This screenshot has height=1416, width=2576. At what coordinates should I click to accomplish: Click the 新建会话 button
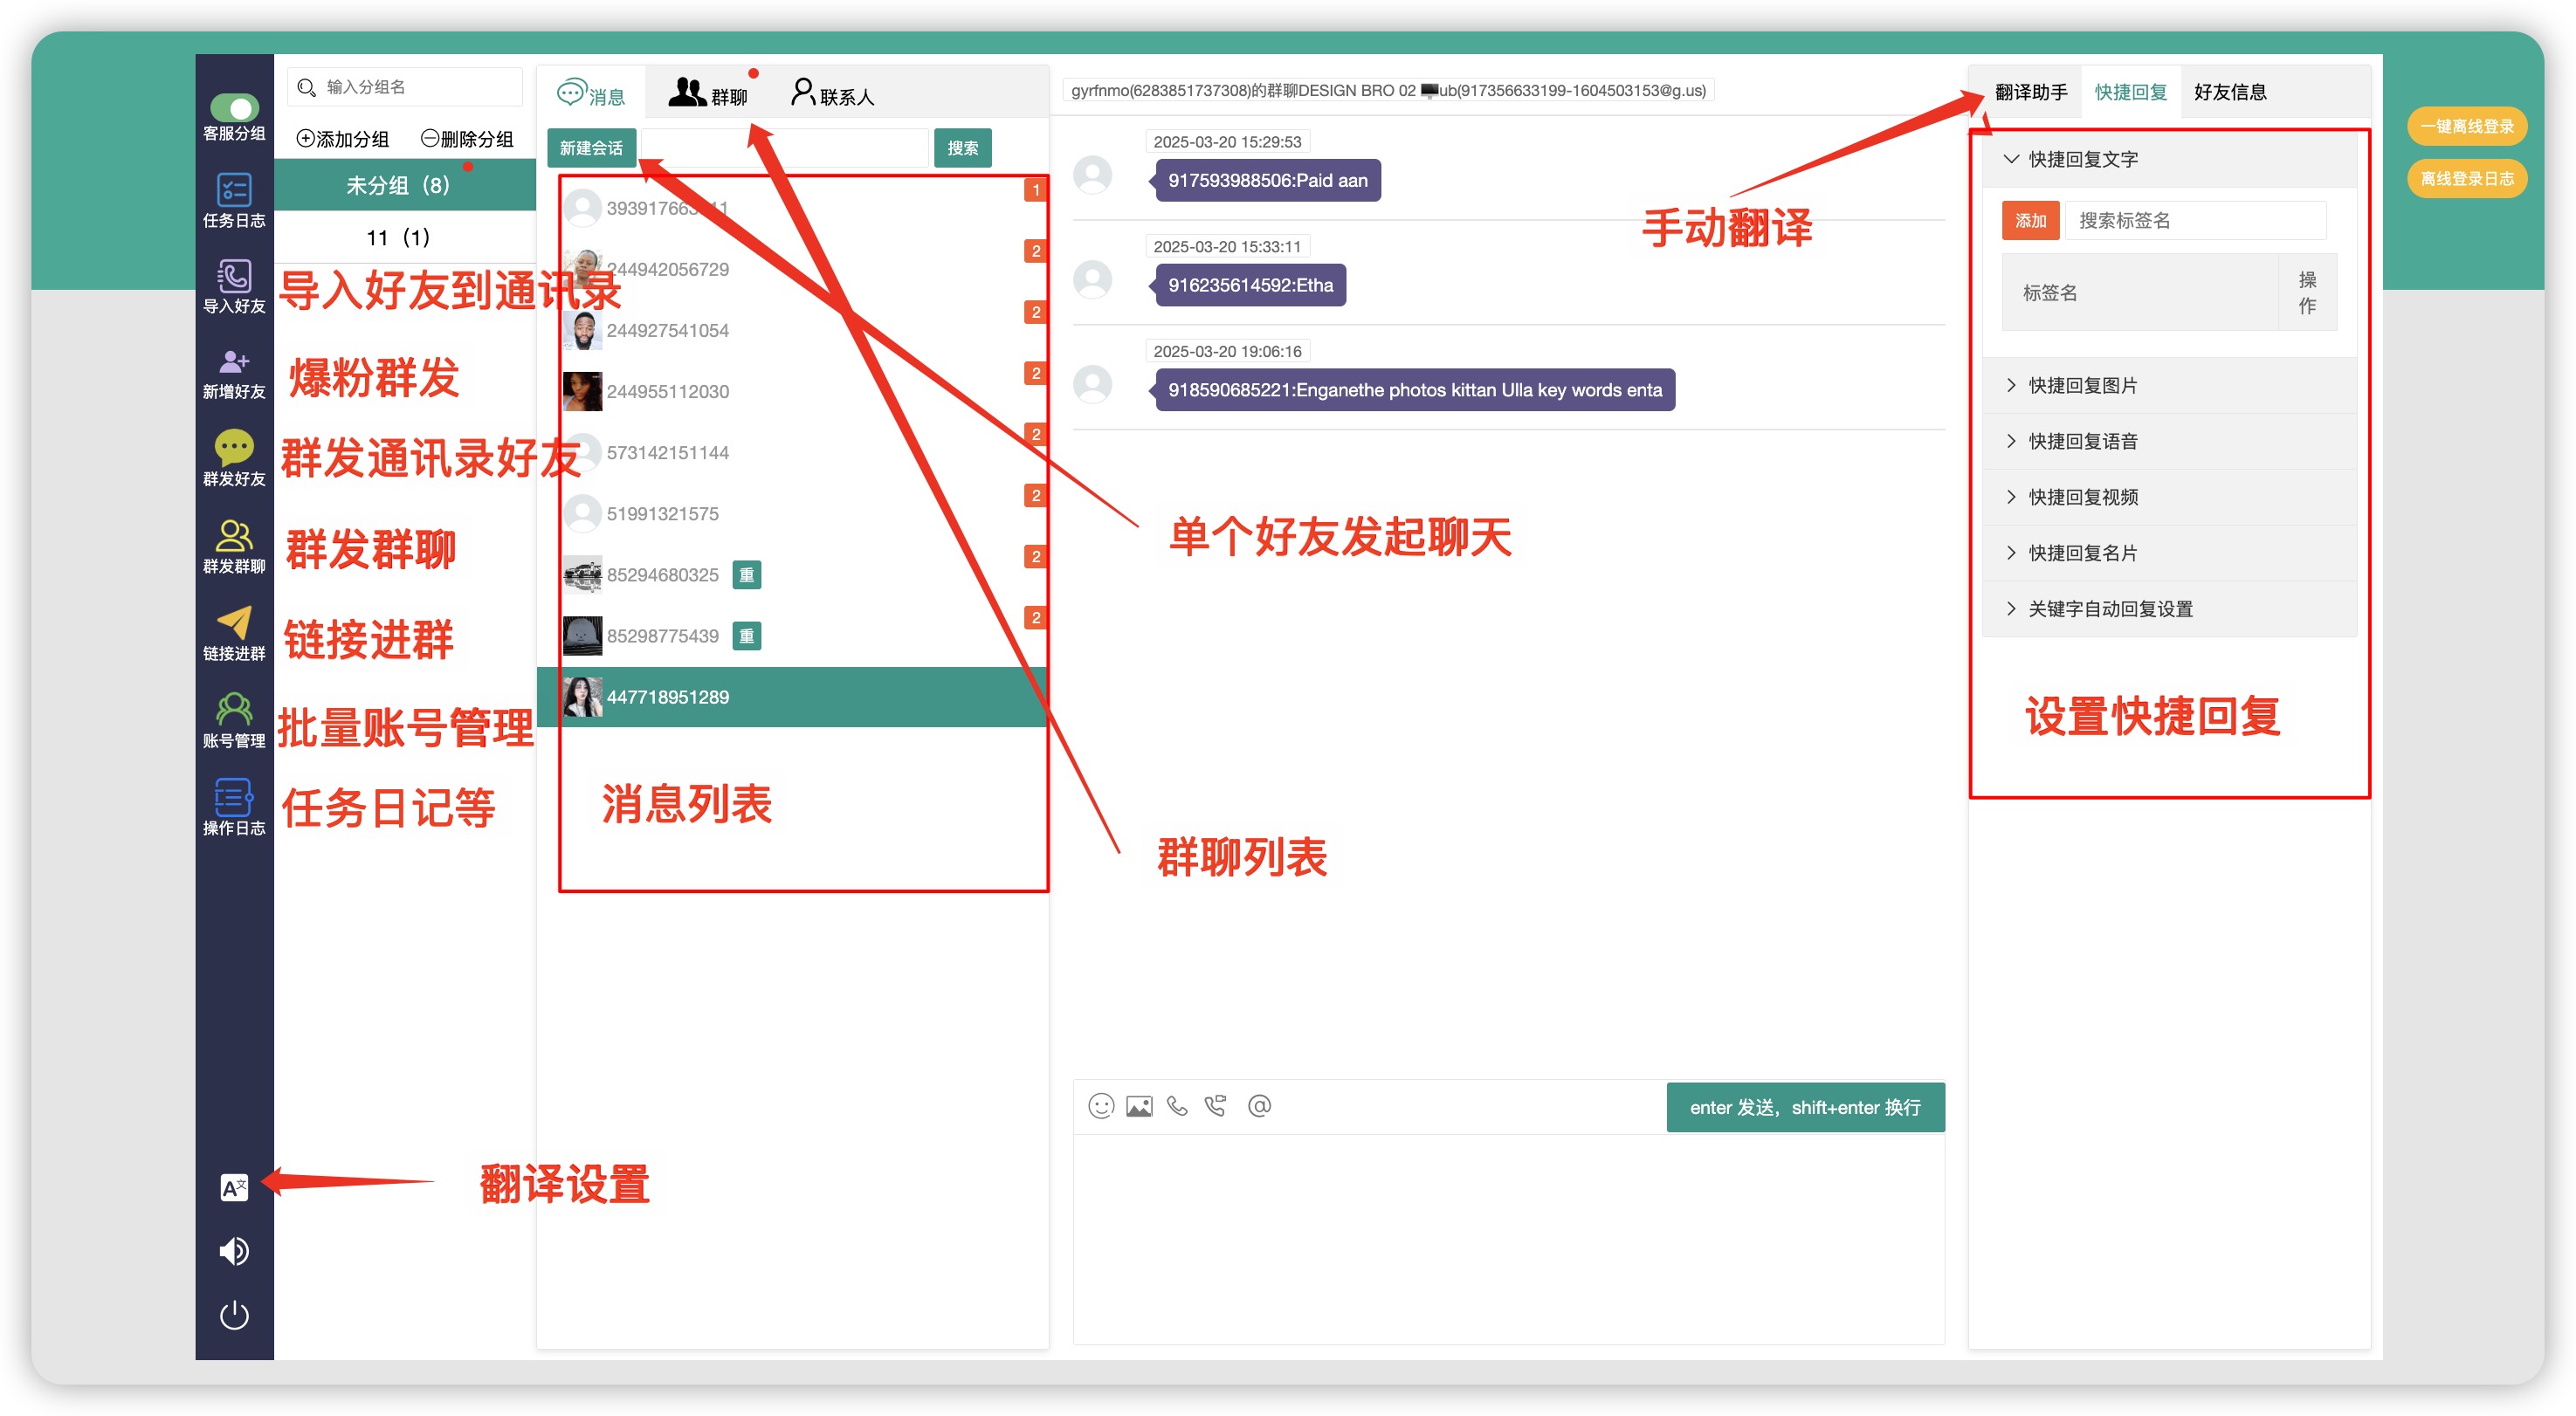click(591, 148)
